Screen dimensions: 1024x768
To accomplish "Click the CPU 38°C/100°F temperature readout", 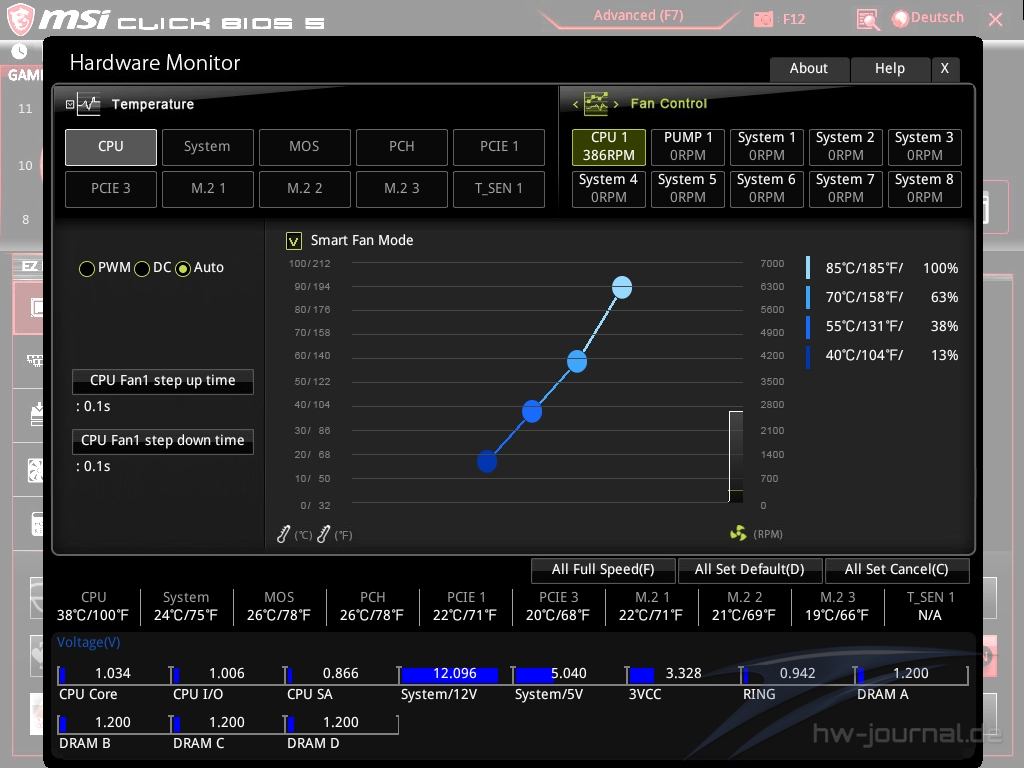I will [93, 607].
